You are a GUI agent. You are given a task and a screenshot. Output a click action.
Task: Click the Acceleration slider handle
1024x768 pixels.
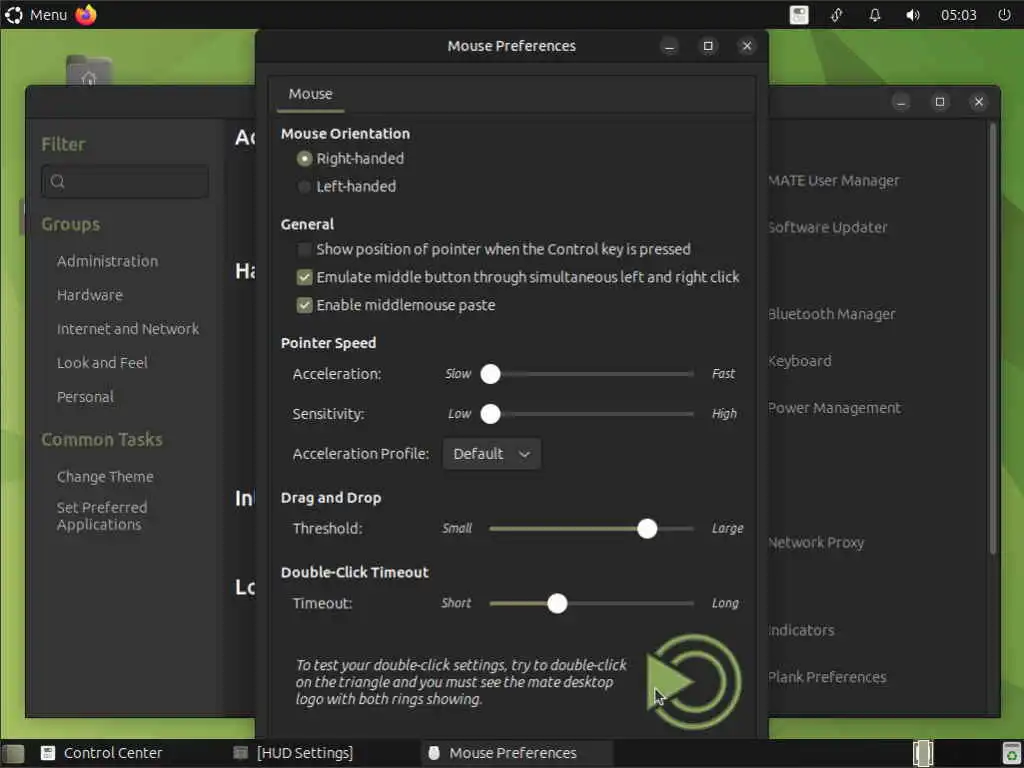pos(490,374)
